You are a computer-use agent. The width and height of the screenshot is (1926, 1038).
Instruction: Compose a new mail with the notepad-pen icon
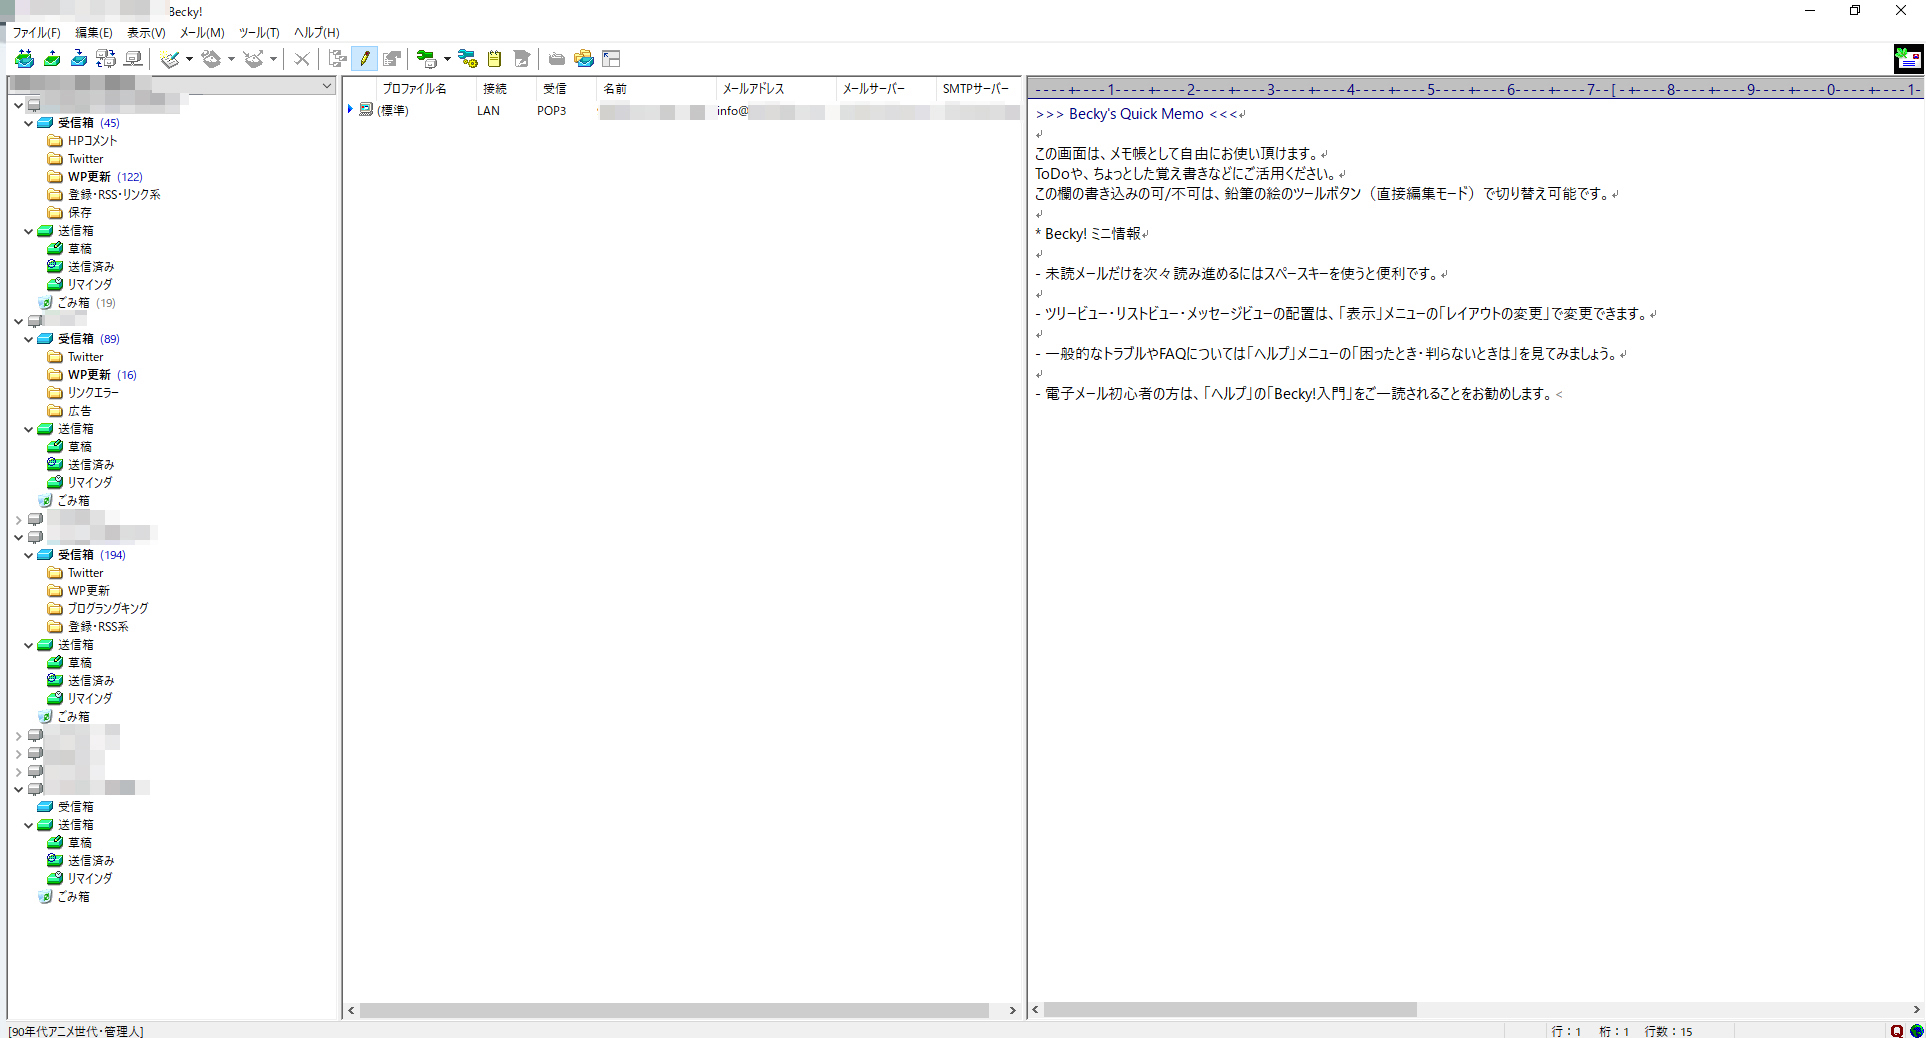click(x=171, y=59)
